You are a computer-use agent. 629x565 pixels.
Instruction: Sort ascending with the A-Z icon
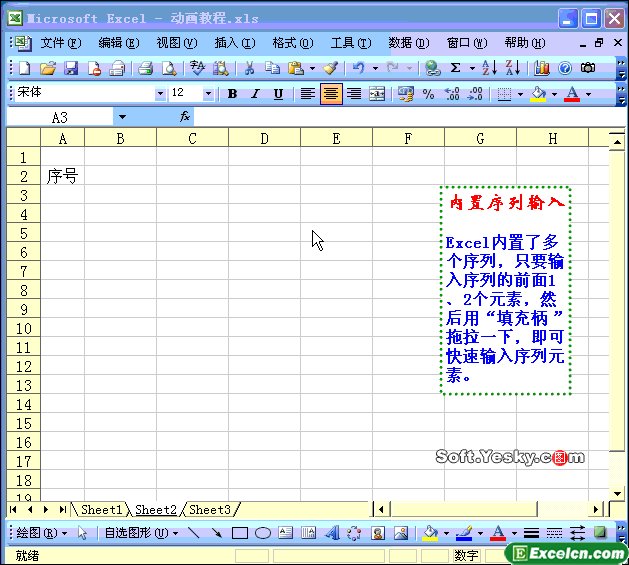(x=489, y=68)
